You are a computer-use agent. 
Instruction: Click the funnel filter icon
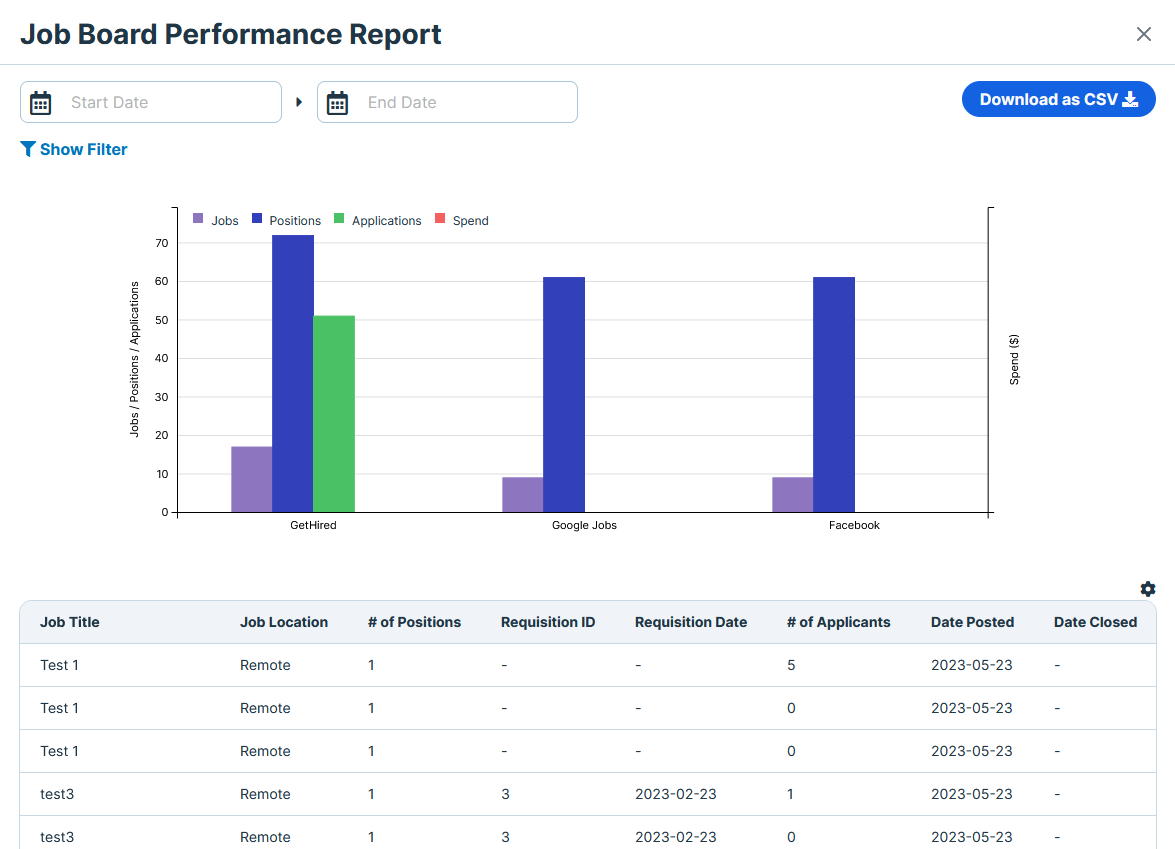(28, 149)
